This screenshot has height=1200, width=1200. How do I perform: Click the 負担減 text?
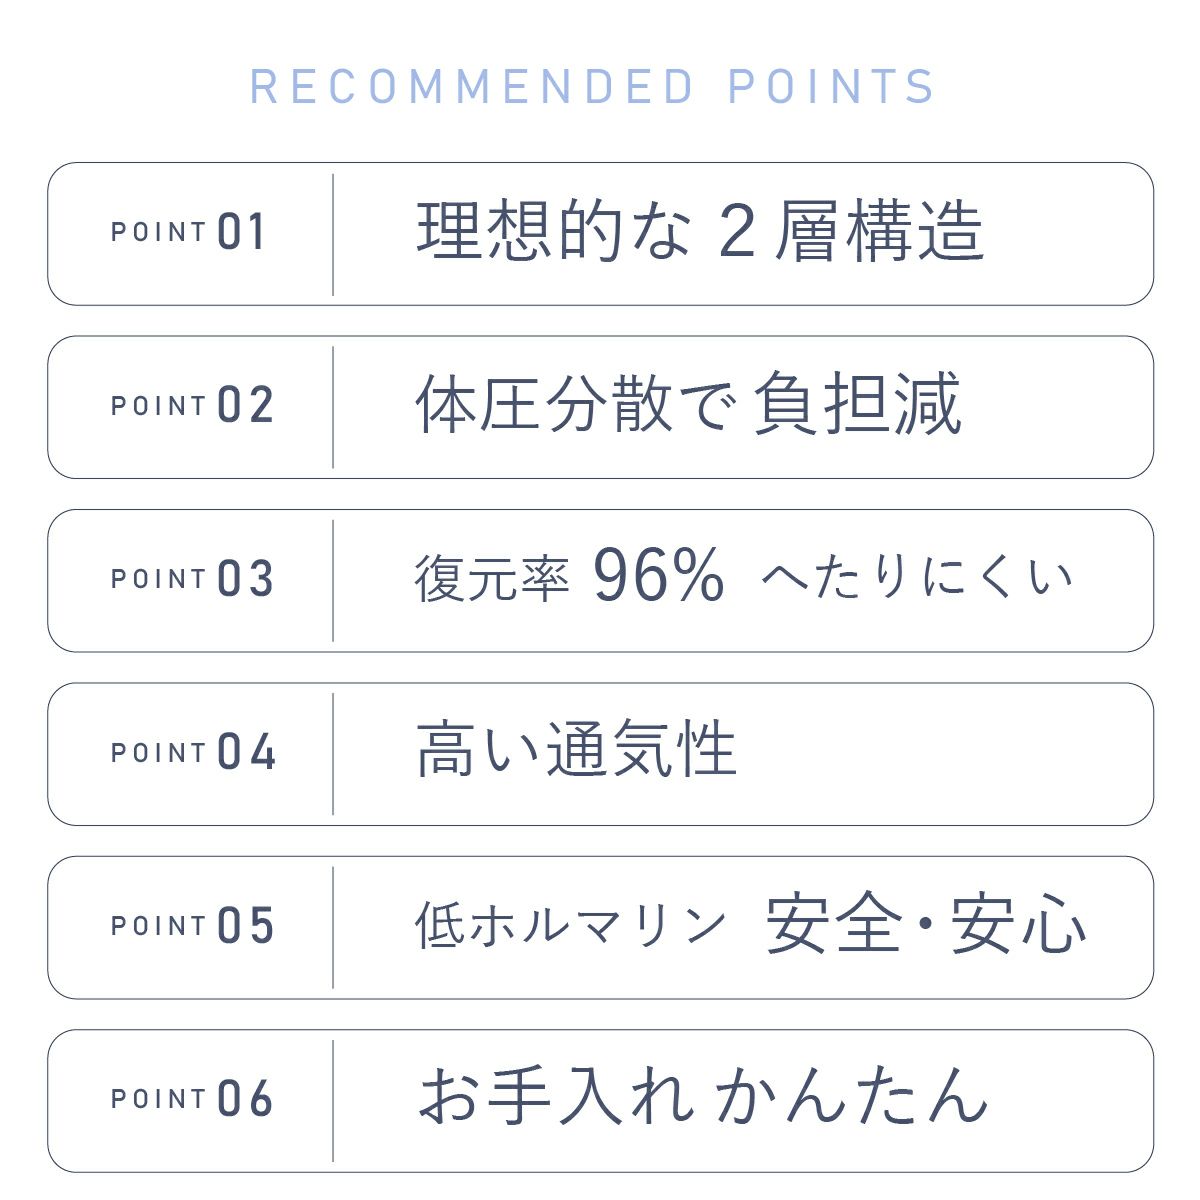[857, 404]
